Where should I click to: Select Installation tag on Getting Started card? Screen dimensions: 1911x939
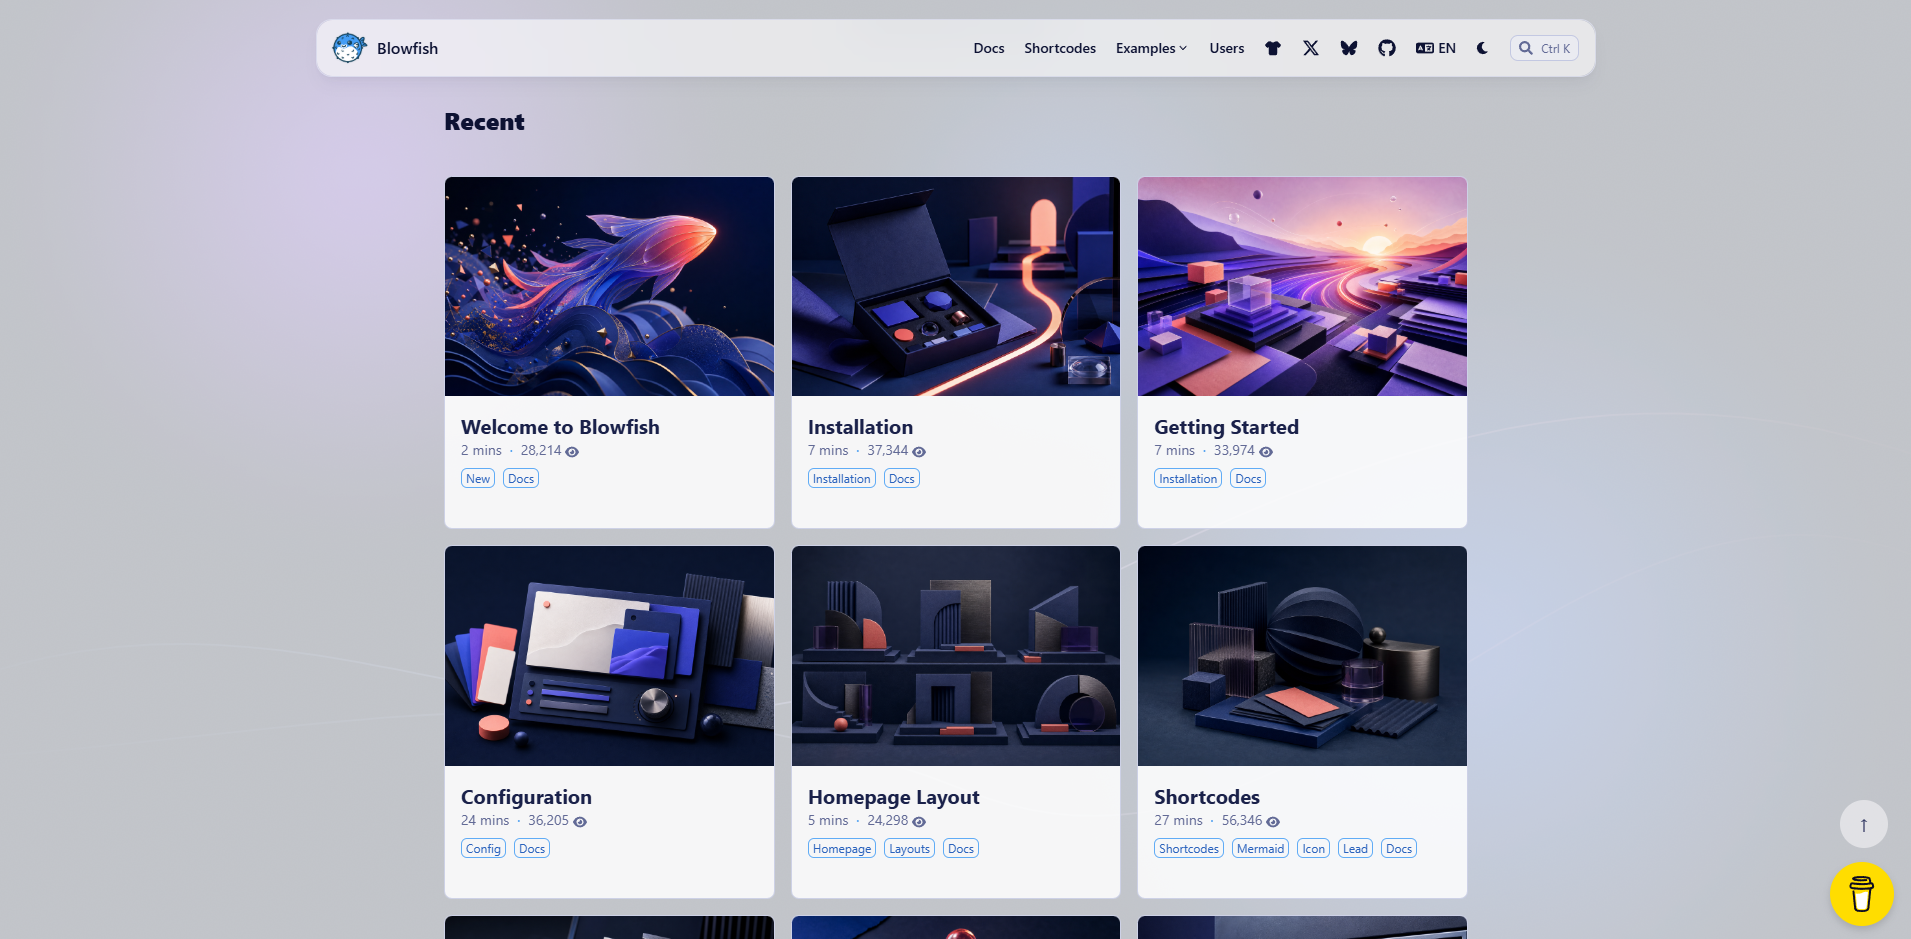(1188, 479)
